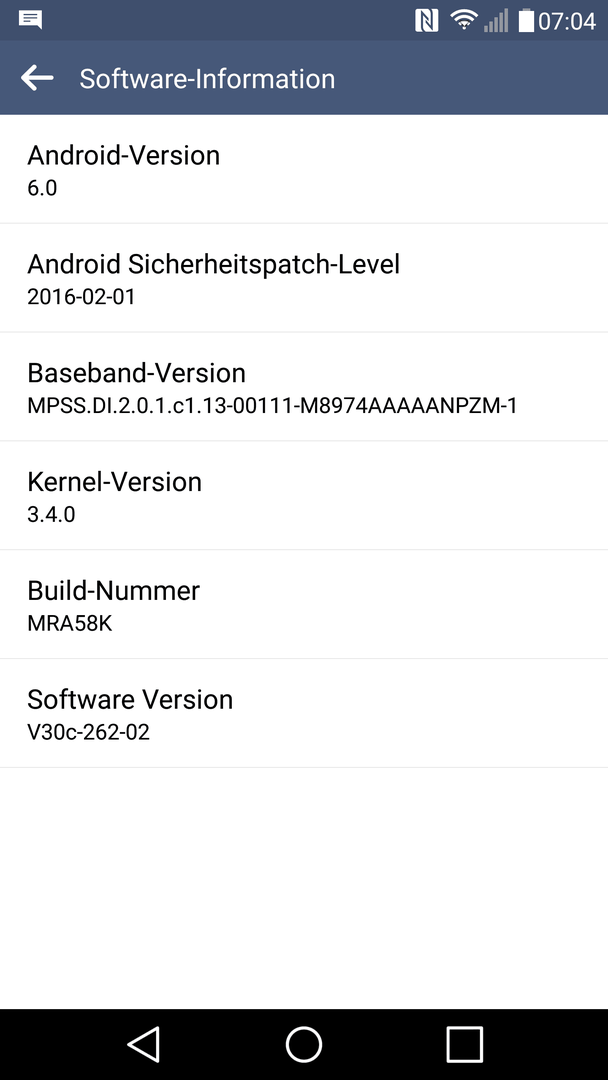Select the Android Sicherheitspatch-Level entry

(x=304, y=278)
